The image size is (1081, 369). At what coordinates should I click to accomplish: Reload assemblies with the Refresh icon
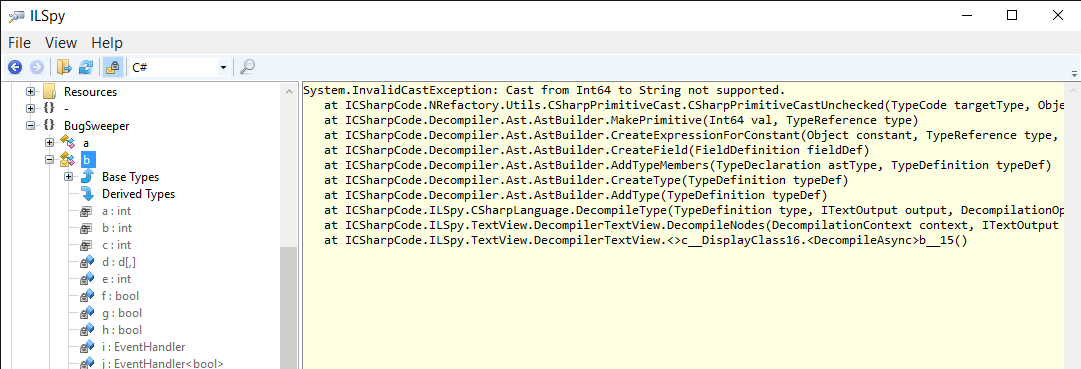85,68
